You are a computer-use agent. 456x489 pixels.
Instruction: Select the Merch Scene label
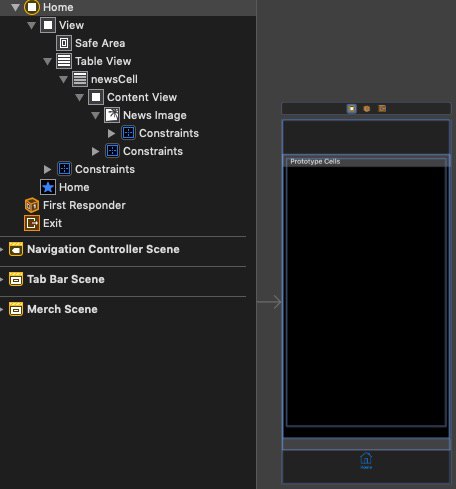tap(62, 309)
